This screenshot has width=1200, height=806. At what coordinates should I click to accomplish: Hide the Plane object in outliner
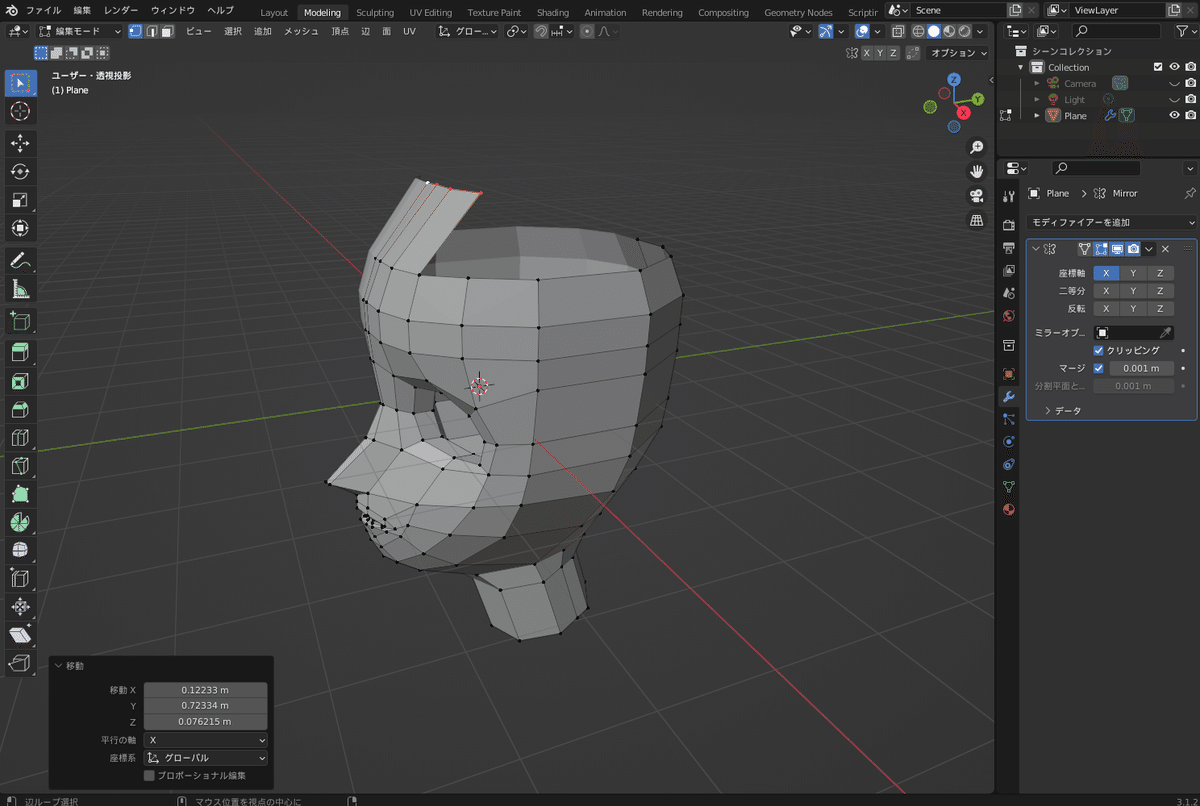(1175, 115)
